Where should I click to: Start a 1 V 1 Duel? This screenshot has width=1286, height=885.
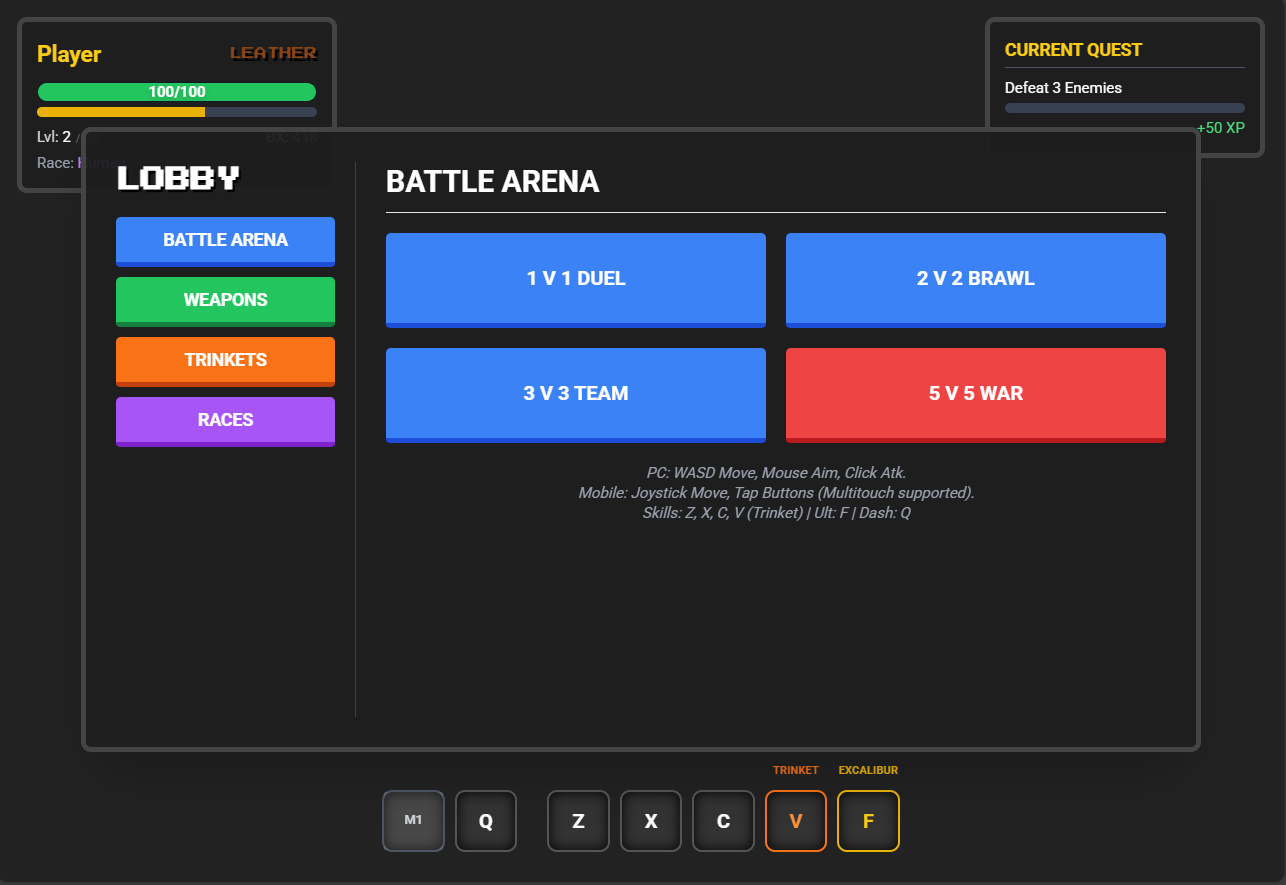(576, 280)
